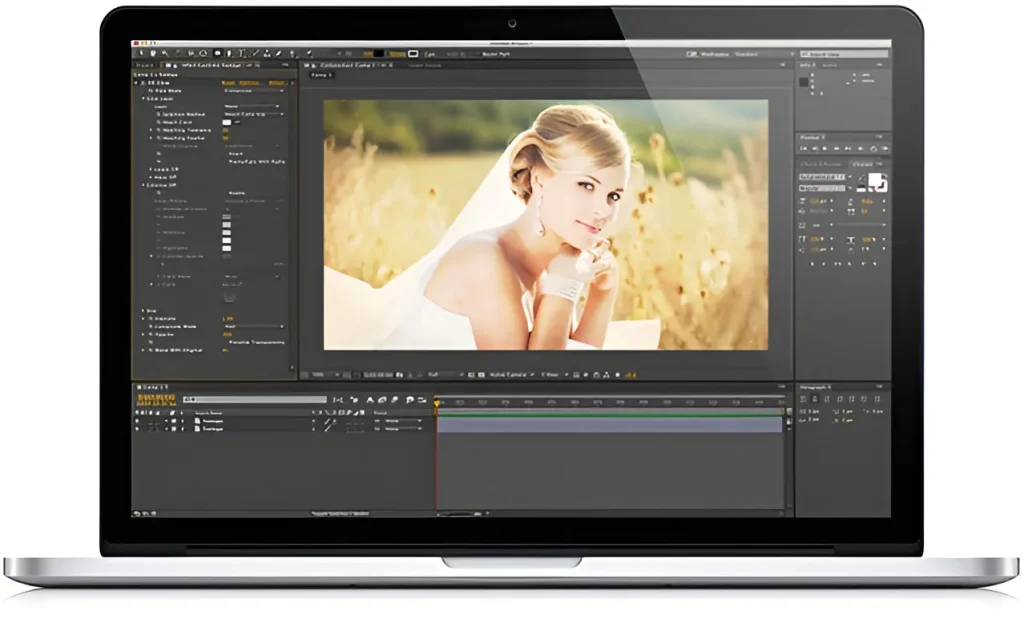Hide layer 2 using its eye switch
The height and width of the screenshot is (627, 1024).
[136, 428]
